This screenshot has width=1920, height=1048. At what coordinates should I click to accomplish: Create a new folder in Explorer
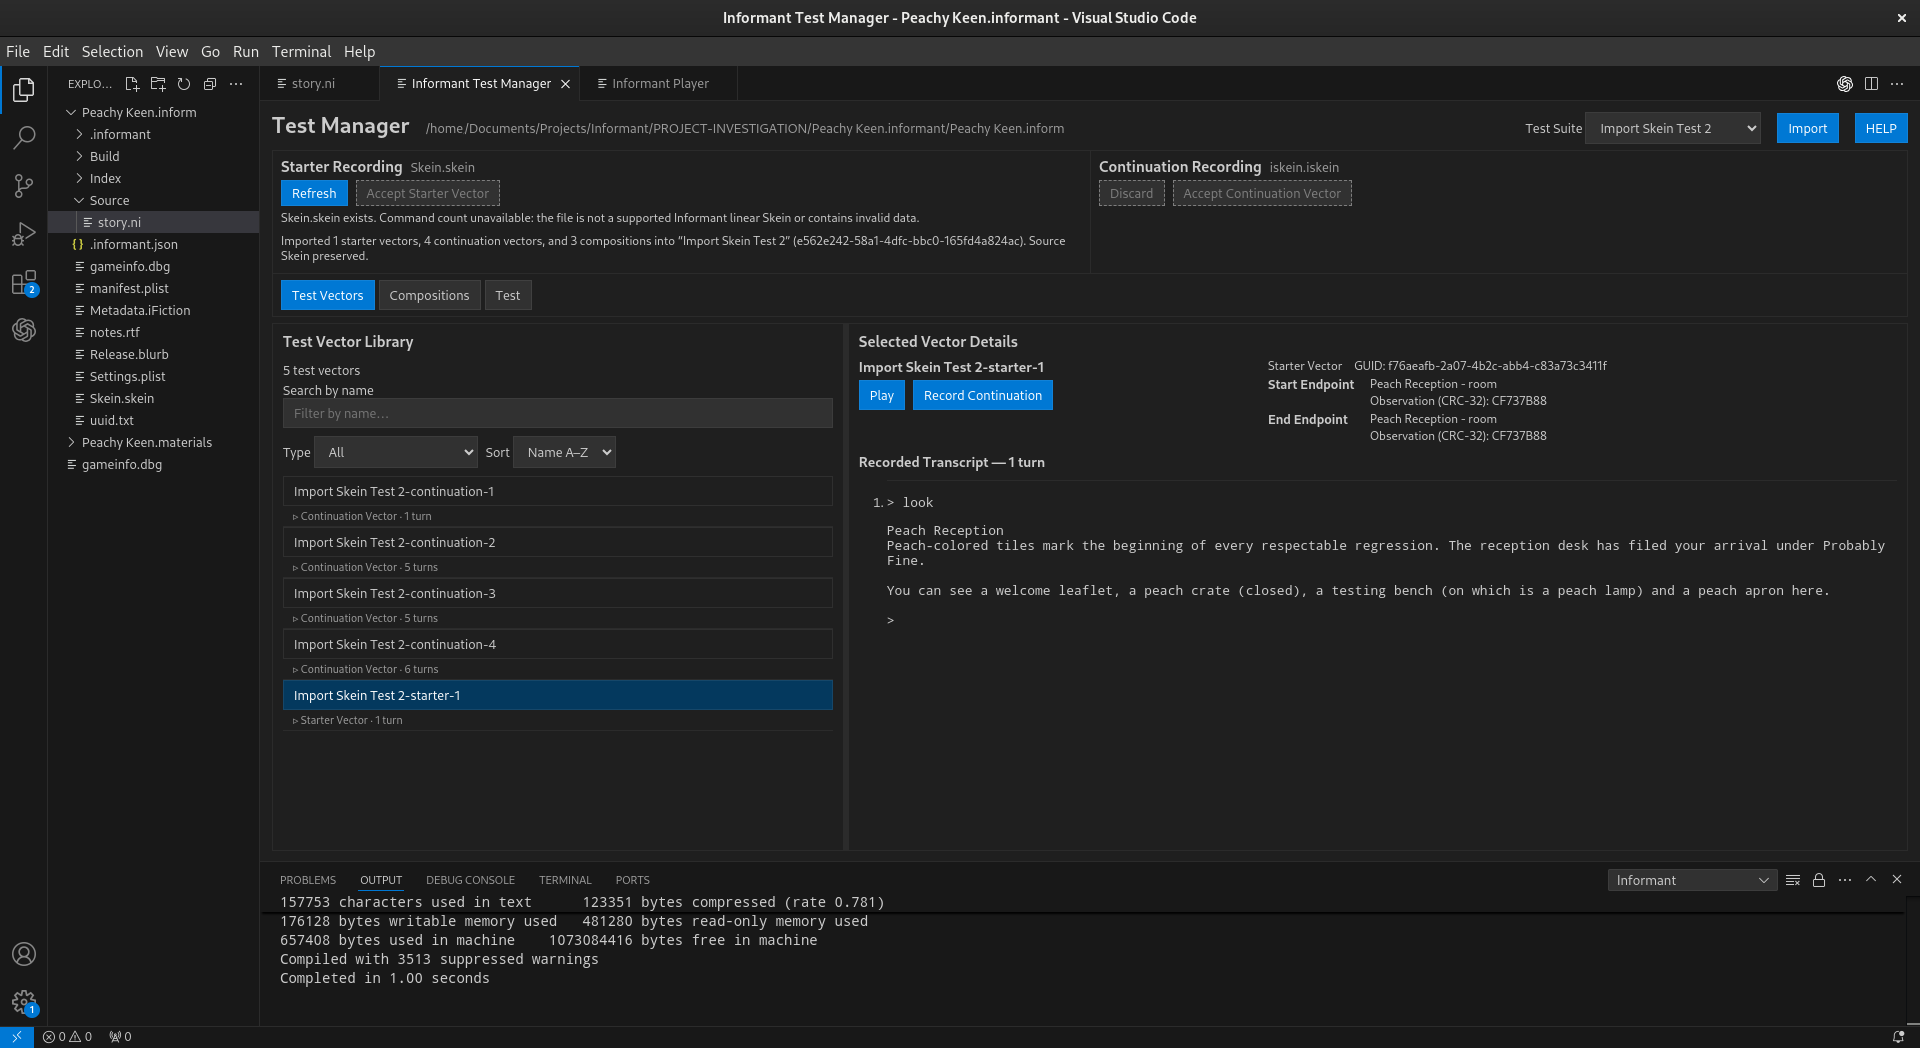click(x=158, y=84)
